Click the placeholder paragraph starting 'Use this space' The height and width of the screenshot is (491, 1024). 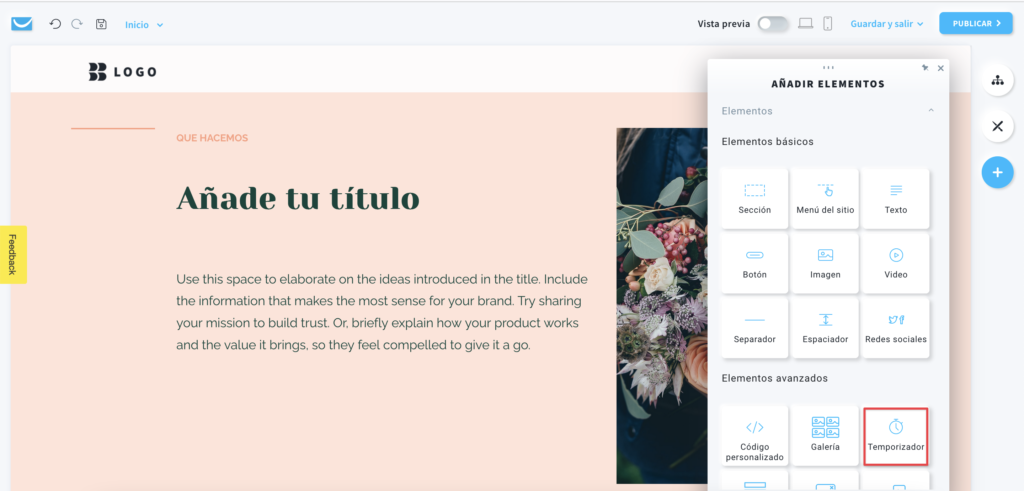click(x=382, y=312)
